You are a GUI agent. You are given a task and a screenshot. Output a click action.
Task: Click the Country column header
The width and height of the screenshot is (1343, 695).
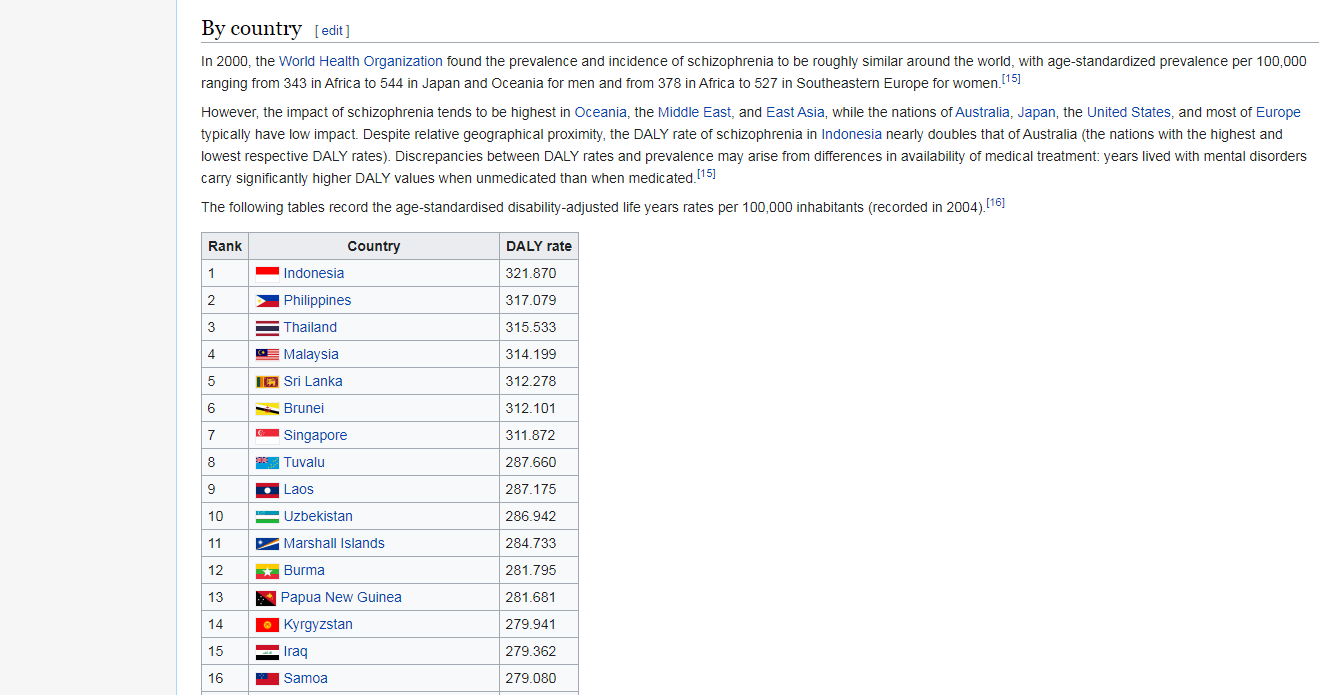[373, 246]
